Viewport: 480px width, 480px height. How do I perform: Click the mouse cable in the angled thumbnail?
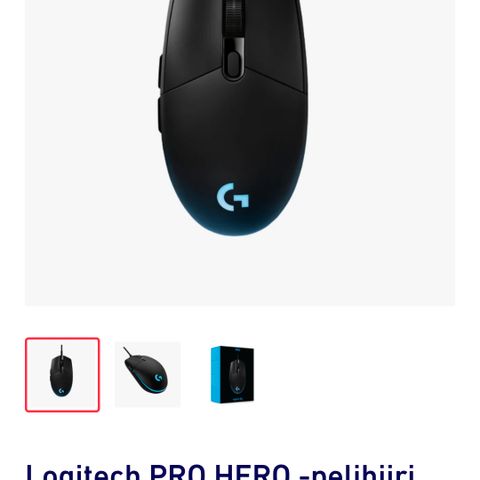127,352
